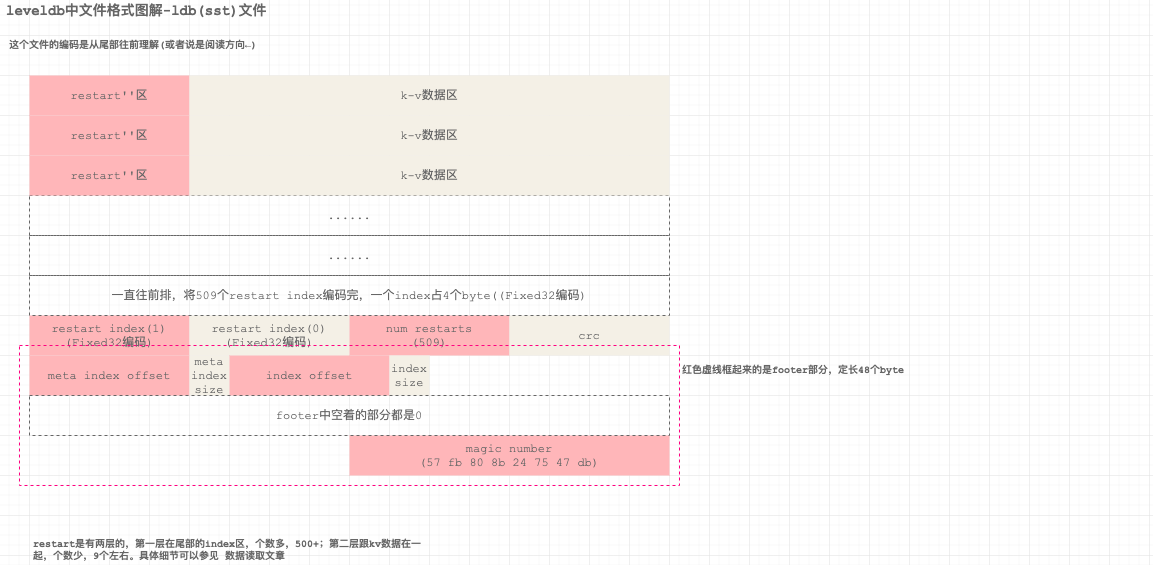Click the note '红色虚线框起来的是footer部分，定长48个byte'

(793, 370)
